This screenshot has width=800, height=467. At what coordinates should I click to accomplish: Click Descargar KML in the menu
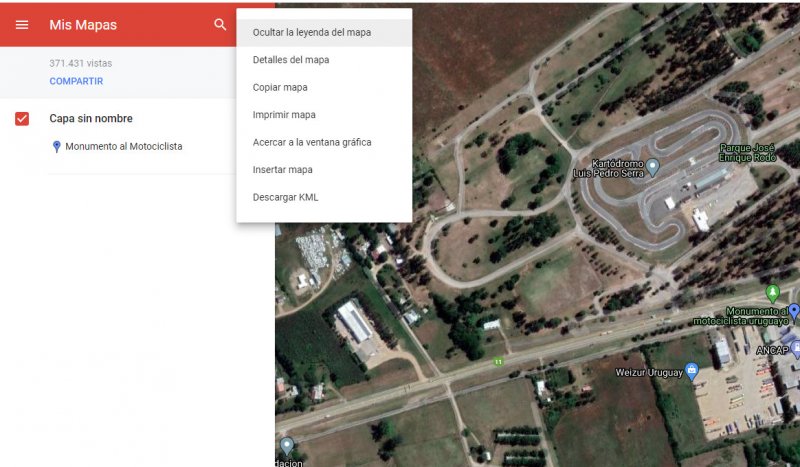[x=324, y=198]
